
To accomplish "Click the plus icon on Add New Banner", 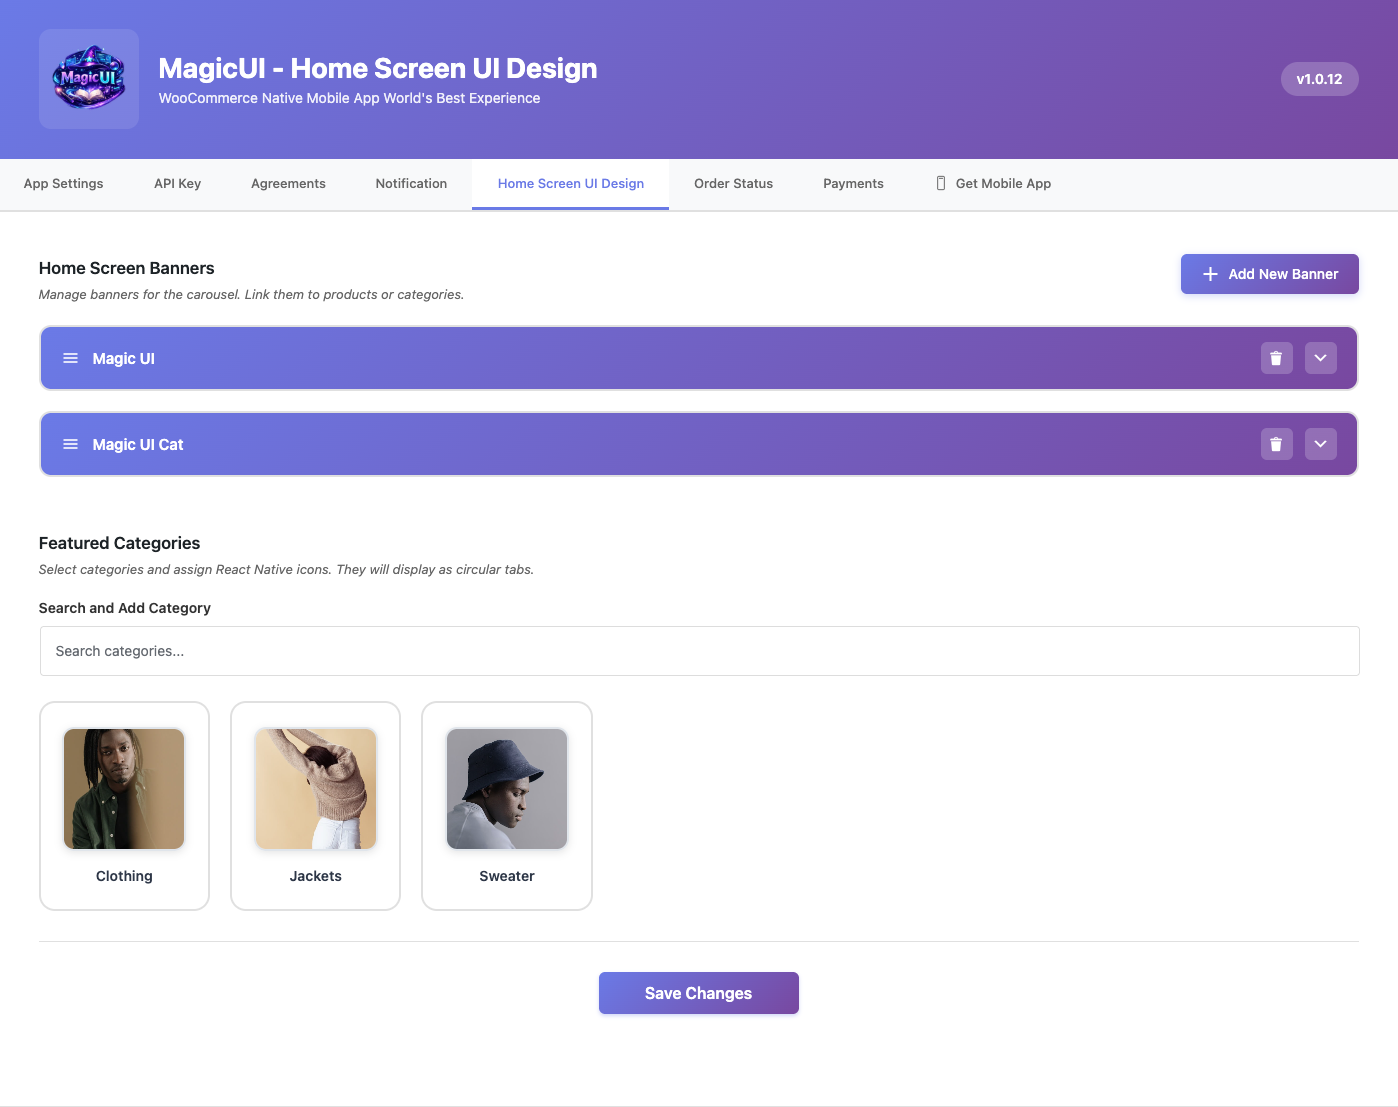I will [1210, 274].
